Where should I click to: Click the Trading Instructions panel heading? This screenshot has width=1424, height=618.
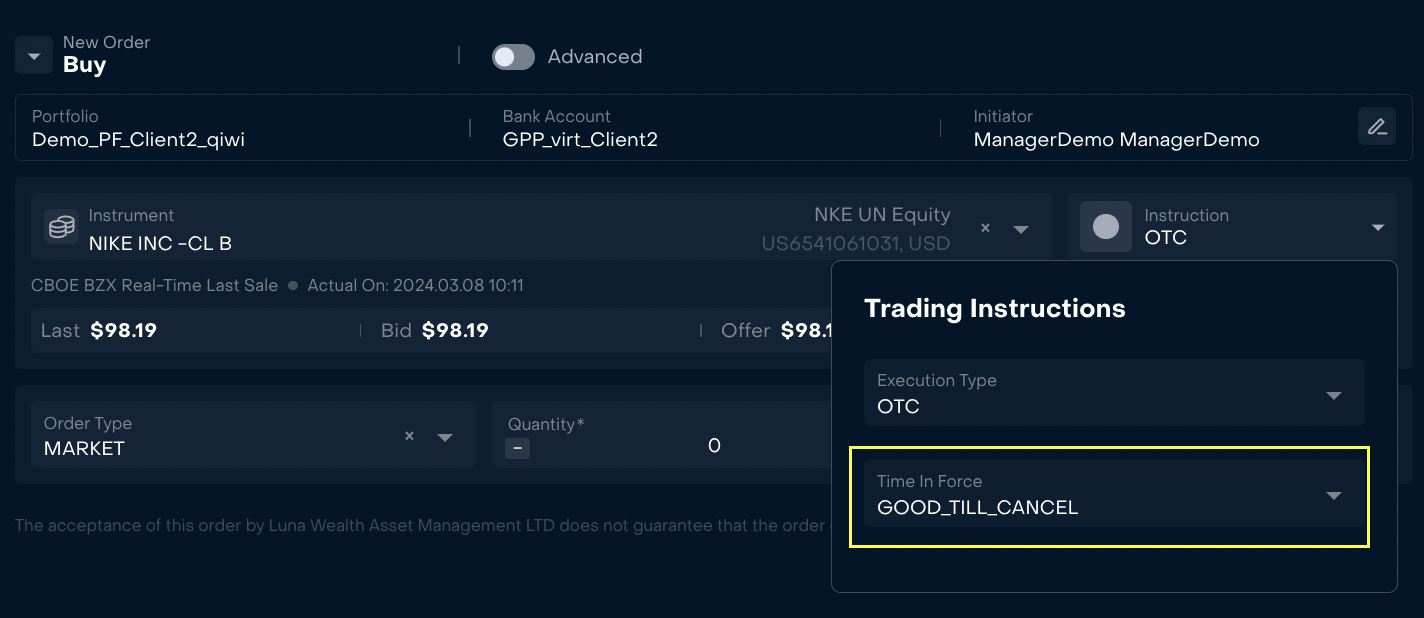(994, 308)
